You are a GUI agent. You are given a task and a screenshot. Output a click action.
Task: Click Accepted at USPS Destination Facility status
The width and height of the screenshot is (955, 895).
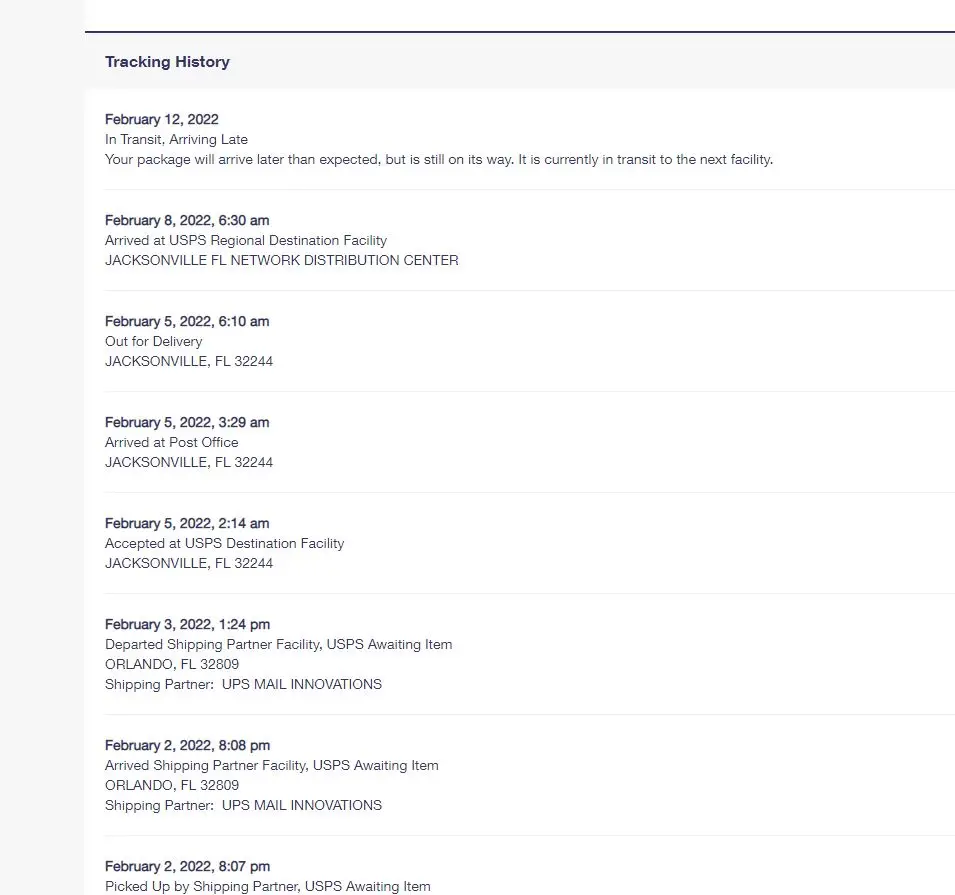tap(224, 543)
